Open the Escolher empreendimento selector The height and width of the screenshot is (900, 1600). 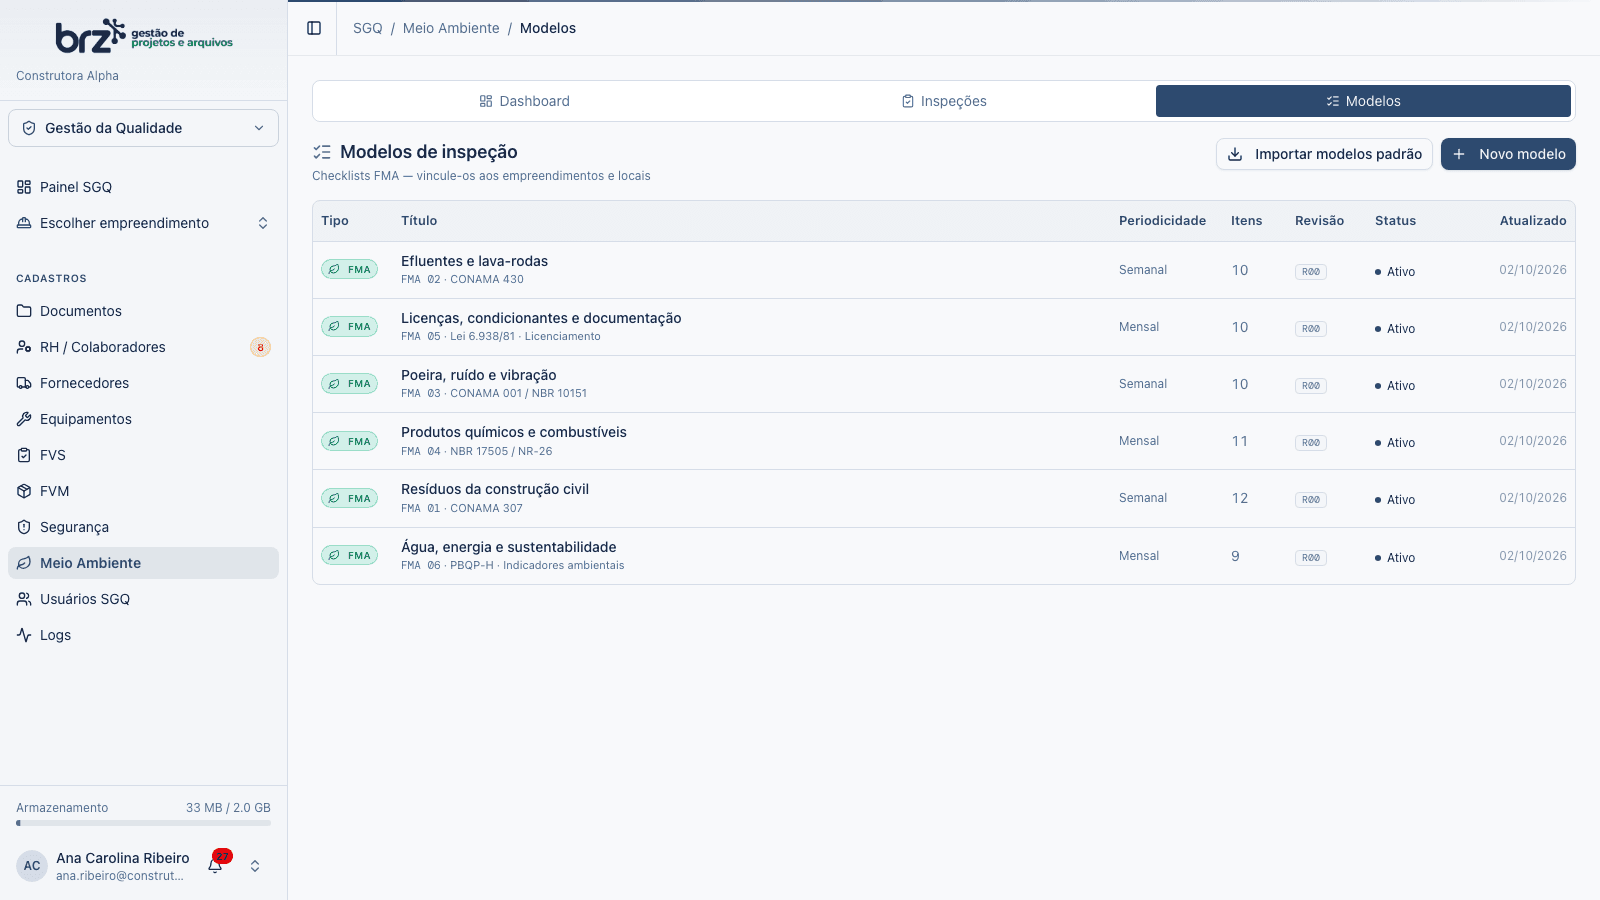coord(143,223)
